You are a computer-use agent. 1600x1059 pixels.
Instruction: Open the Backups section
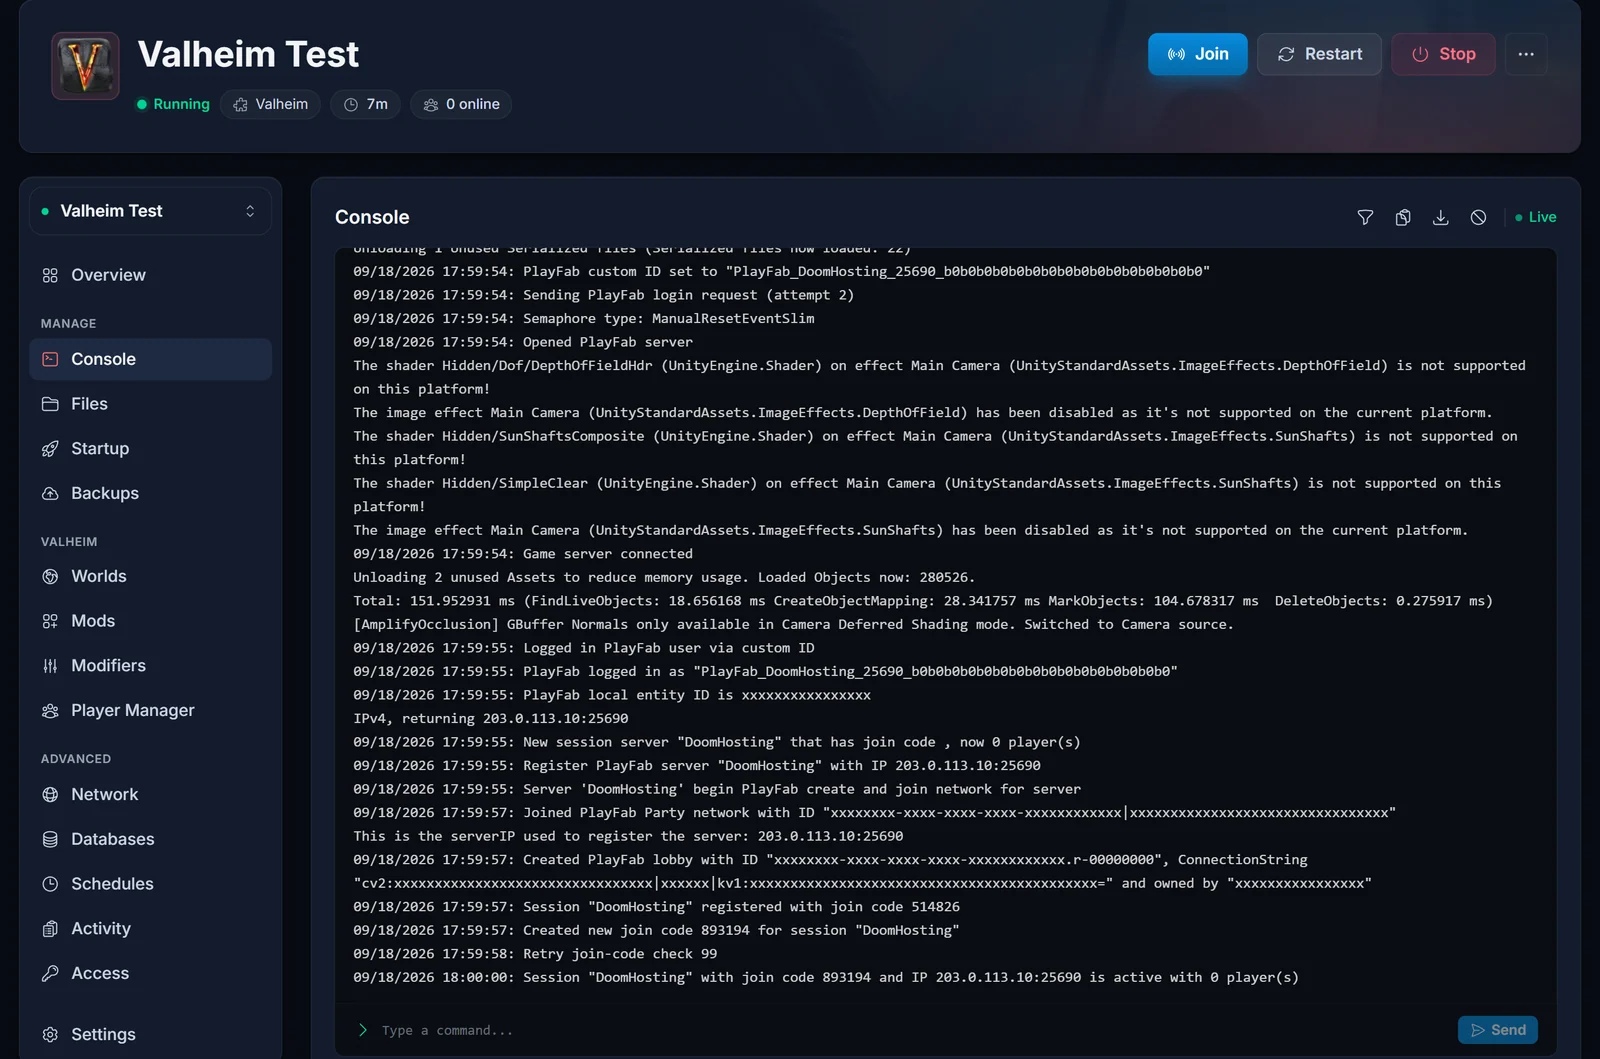point(150,493)
